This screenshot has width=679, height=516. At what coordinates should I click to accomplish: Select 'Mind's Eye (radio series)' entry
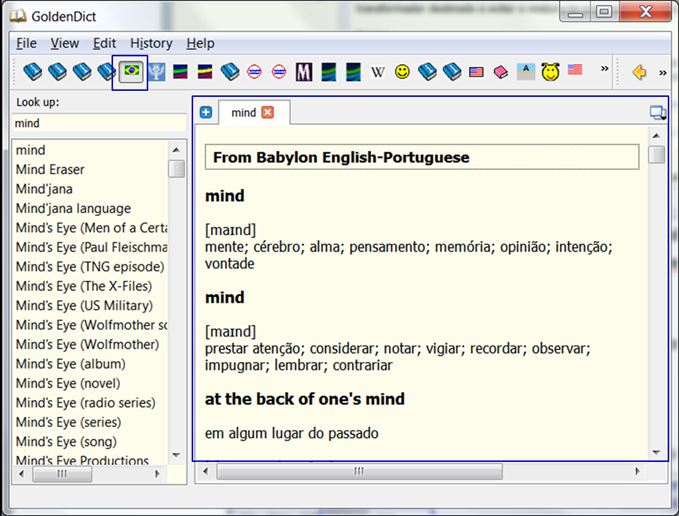pyautogui.click(x=86, y=403)
